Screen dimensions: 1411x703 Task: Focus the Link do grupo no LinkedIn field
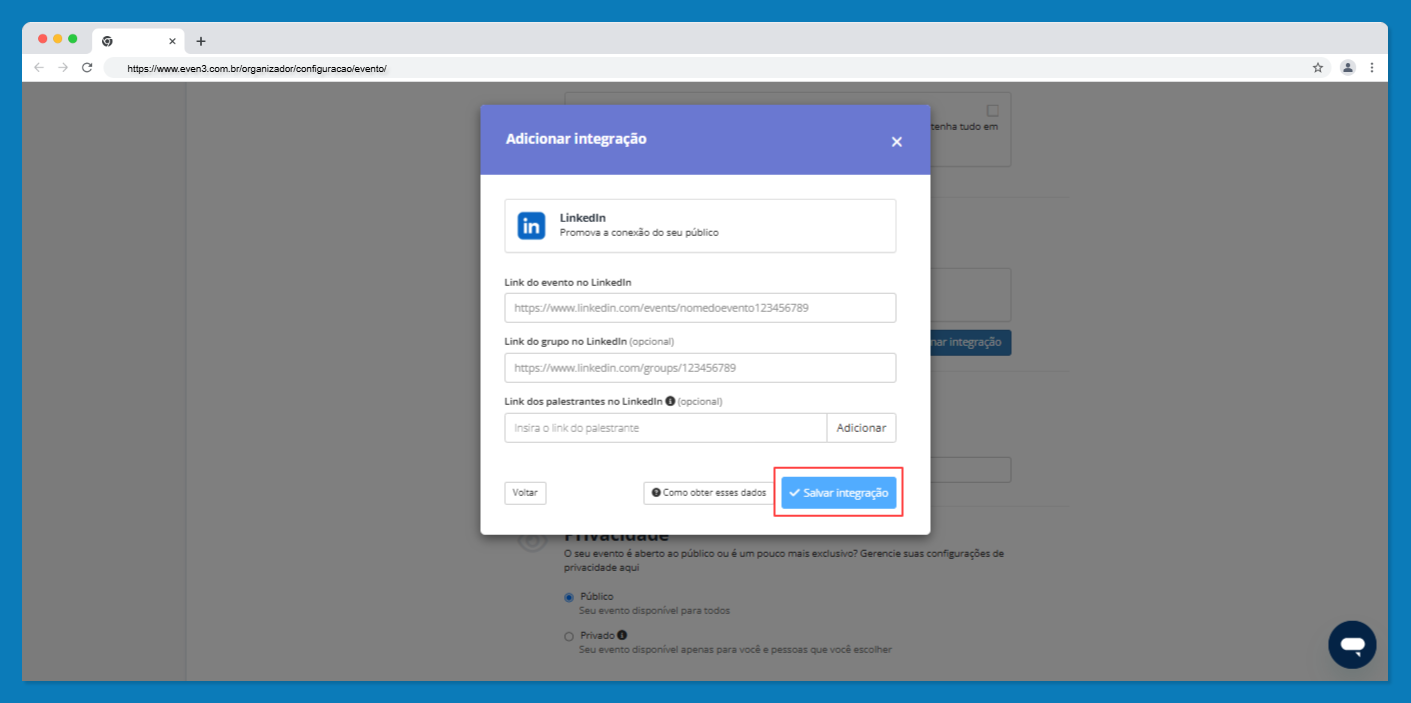[700, 368]
